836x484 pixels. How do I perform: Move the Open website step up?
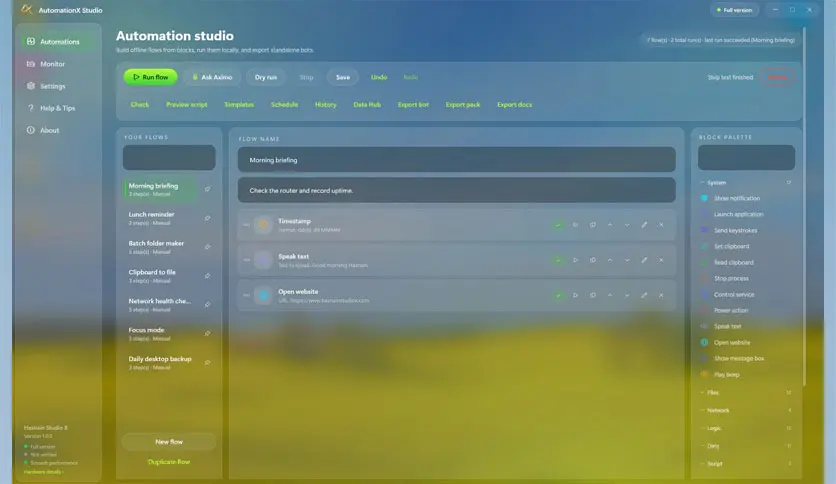pos(609,295)
